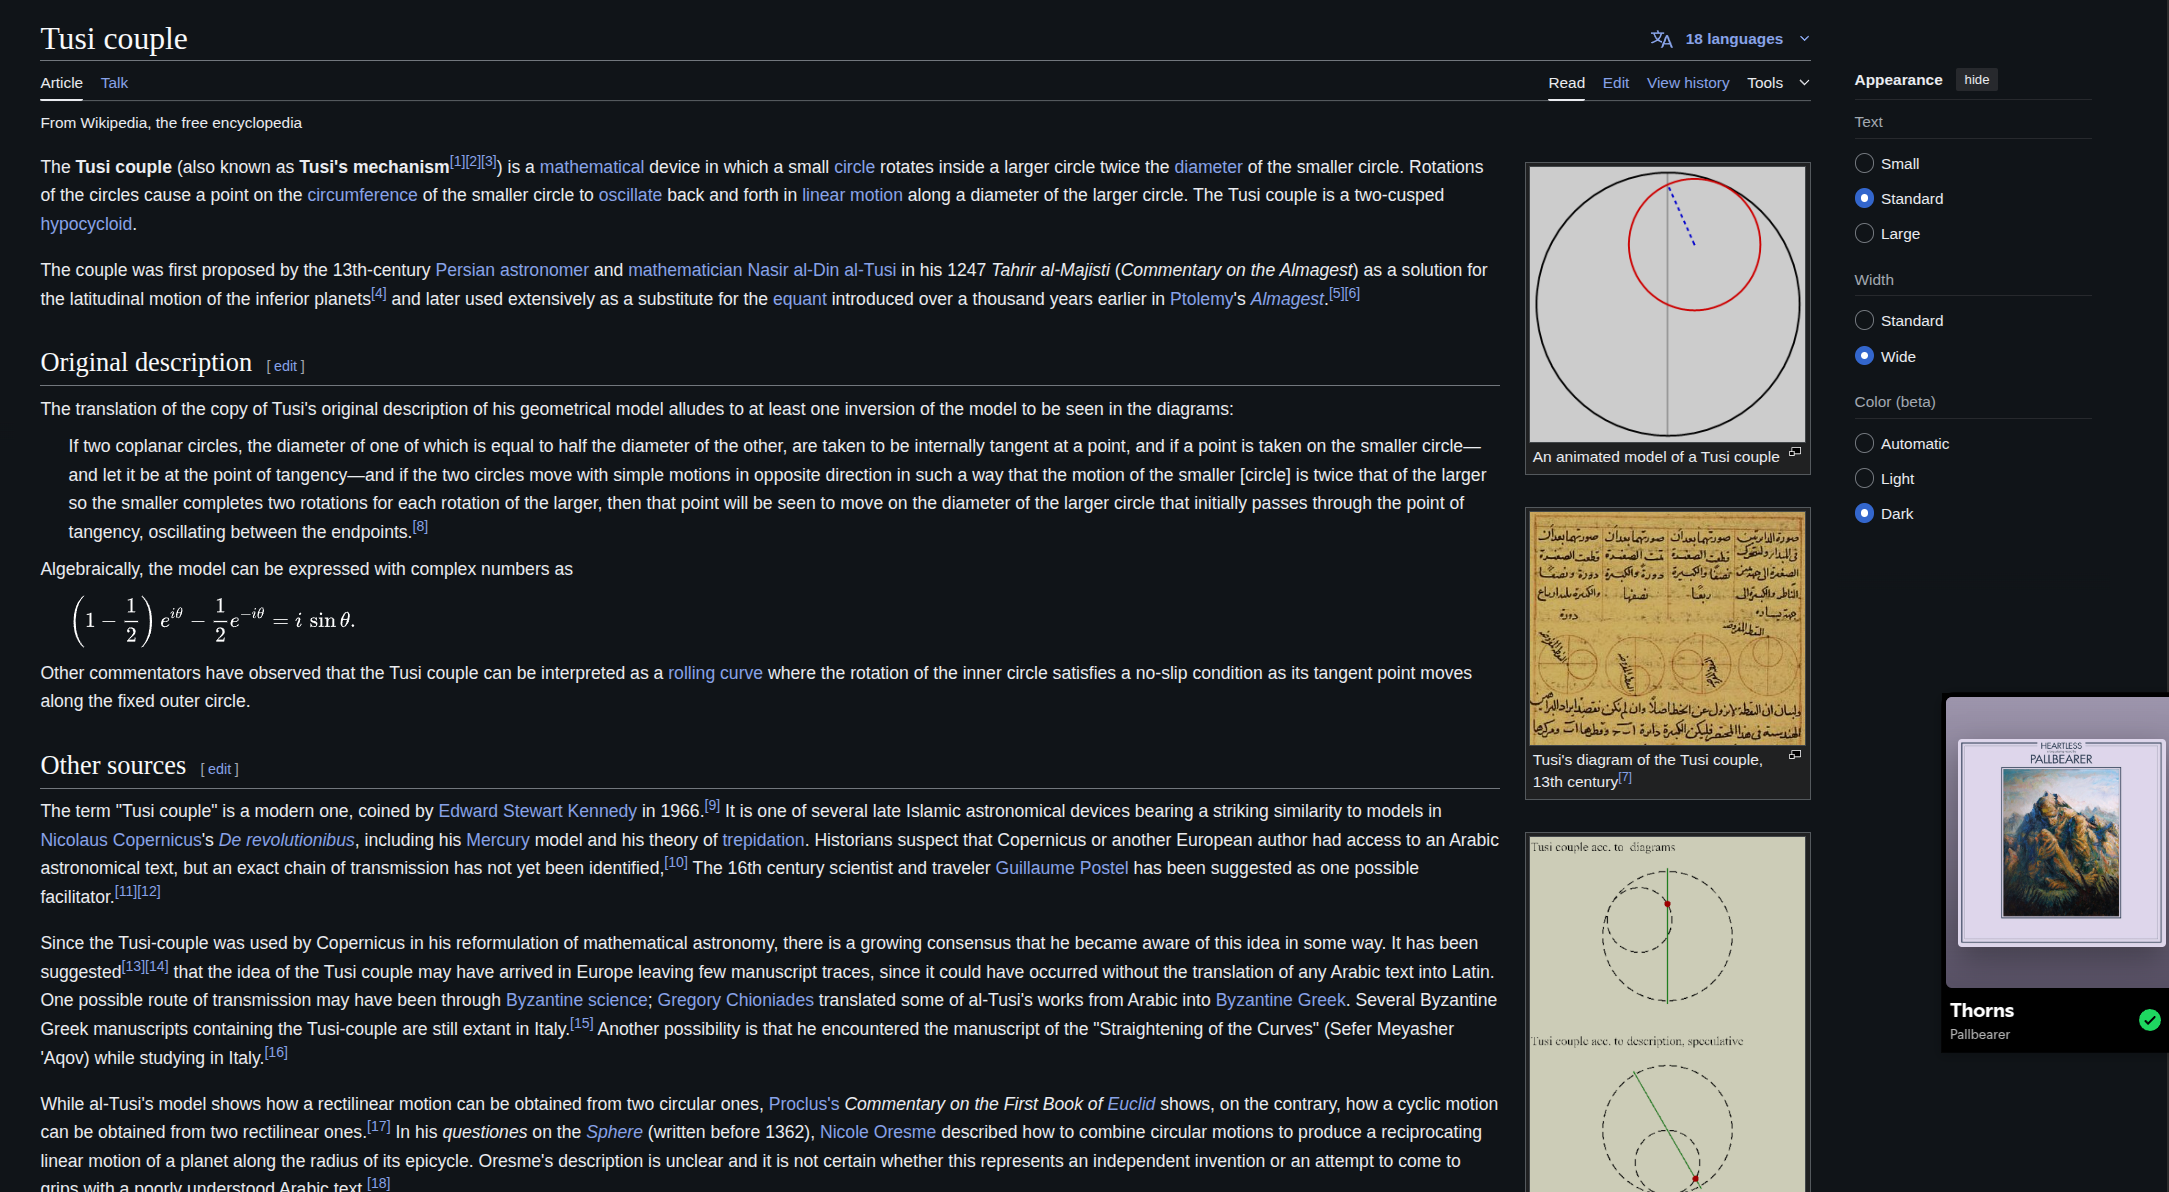
Task: Switch to the Article tab
Action: click(x=61, y=83)
